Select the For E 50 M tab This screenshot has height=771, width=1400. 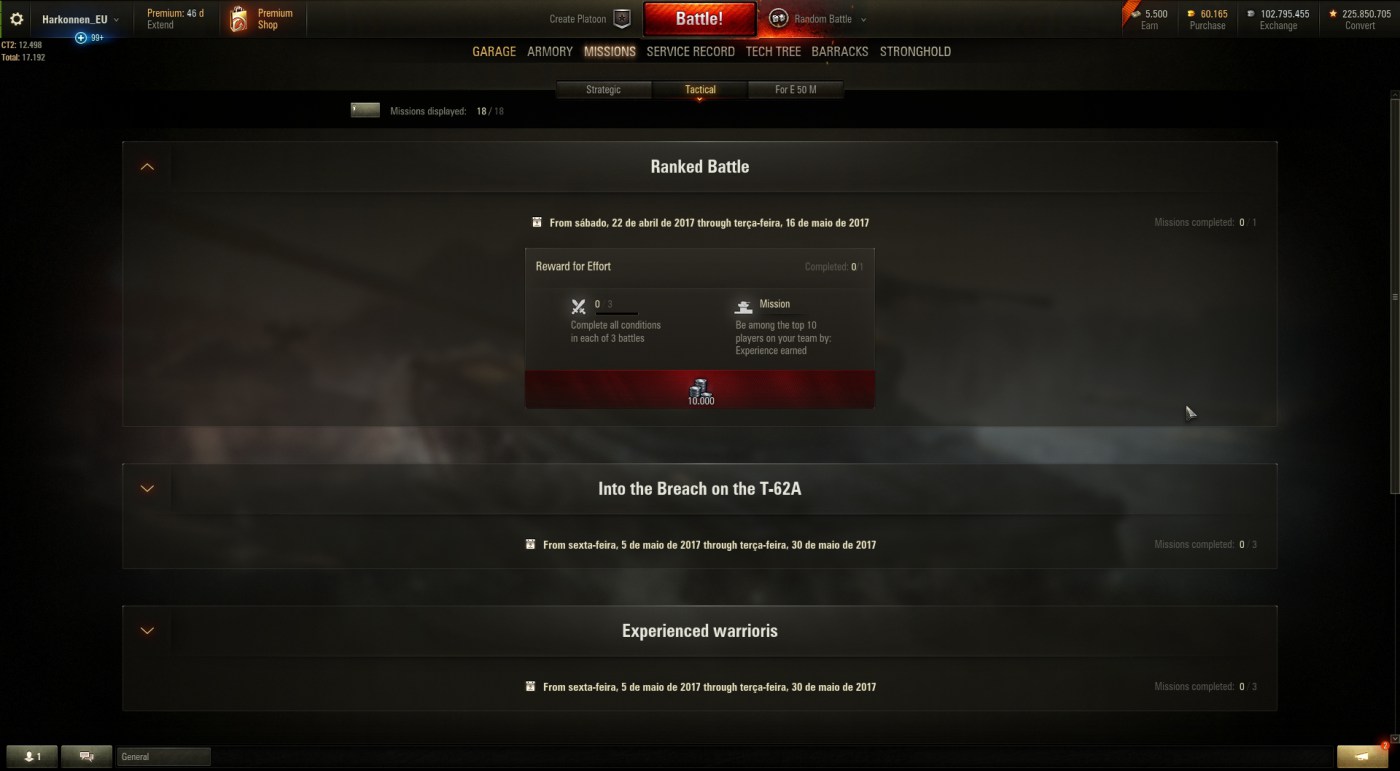796,90
